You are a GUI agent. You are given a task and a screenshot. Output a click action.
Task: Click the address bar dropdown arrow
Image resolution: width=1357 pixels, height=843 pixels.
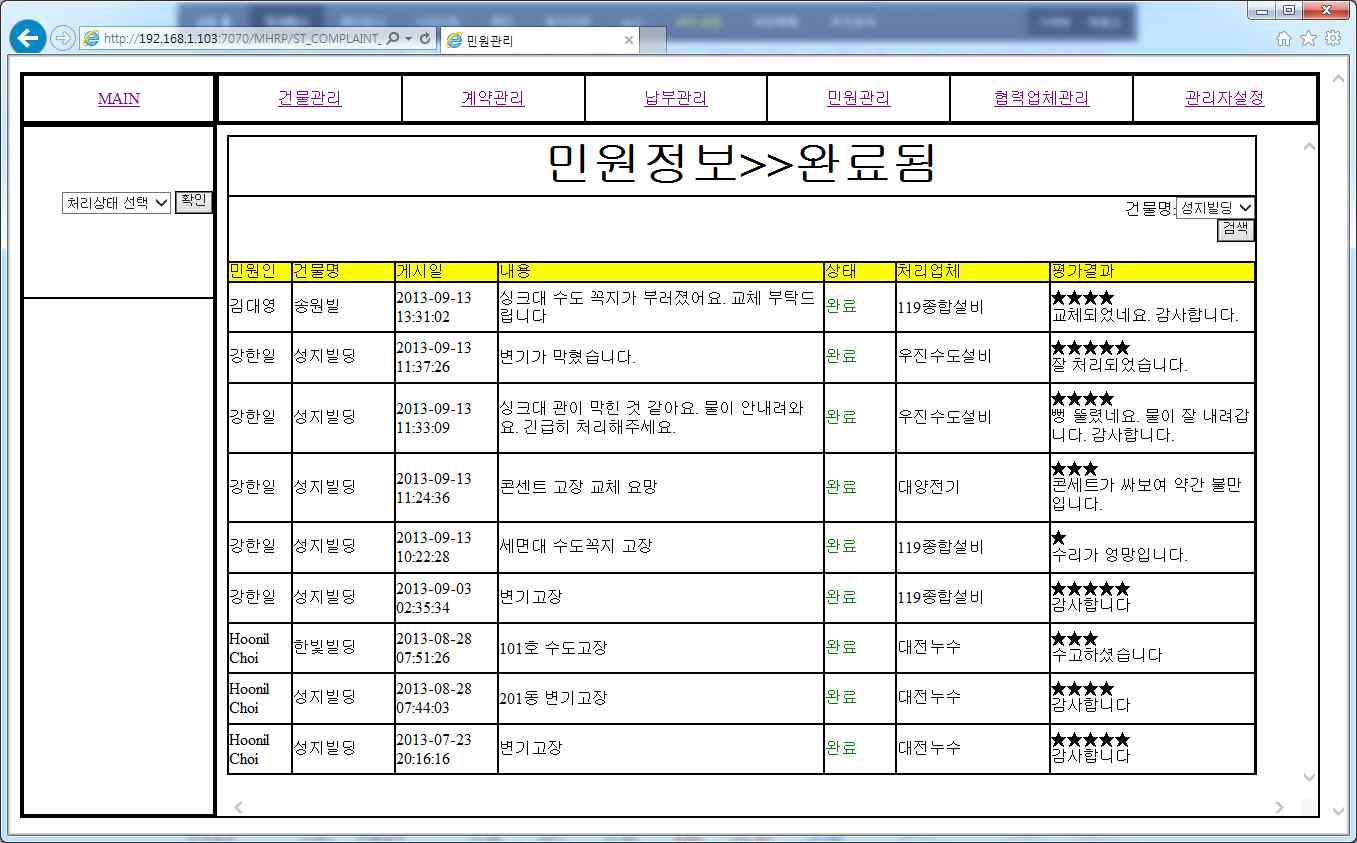(409, 38)
